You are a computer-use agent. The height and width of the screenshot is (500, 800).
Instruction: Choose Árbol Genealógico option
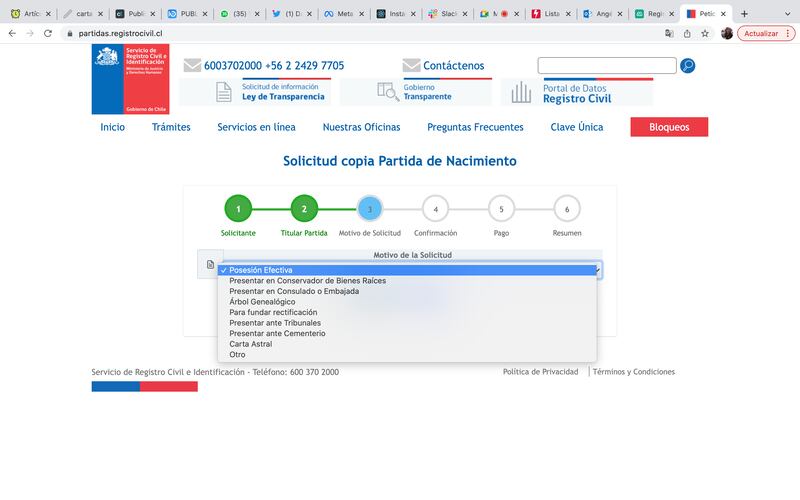(x=407, y=302)
